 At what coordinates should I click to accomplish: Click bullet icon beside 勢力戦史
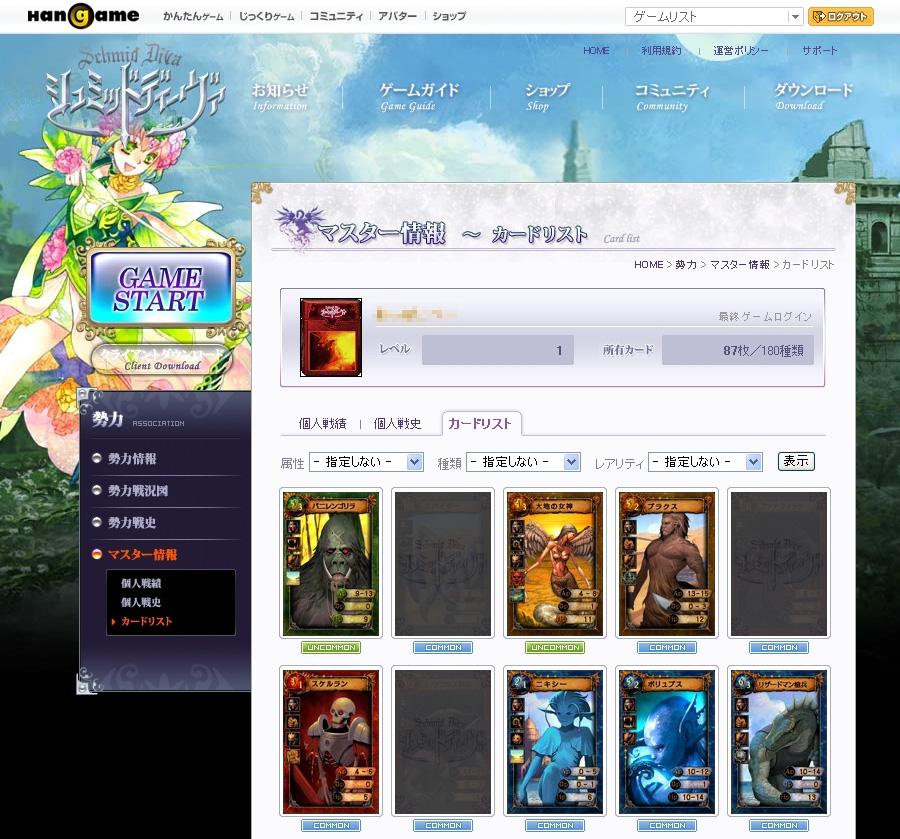pyautogui.click(x=97, y=522)
